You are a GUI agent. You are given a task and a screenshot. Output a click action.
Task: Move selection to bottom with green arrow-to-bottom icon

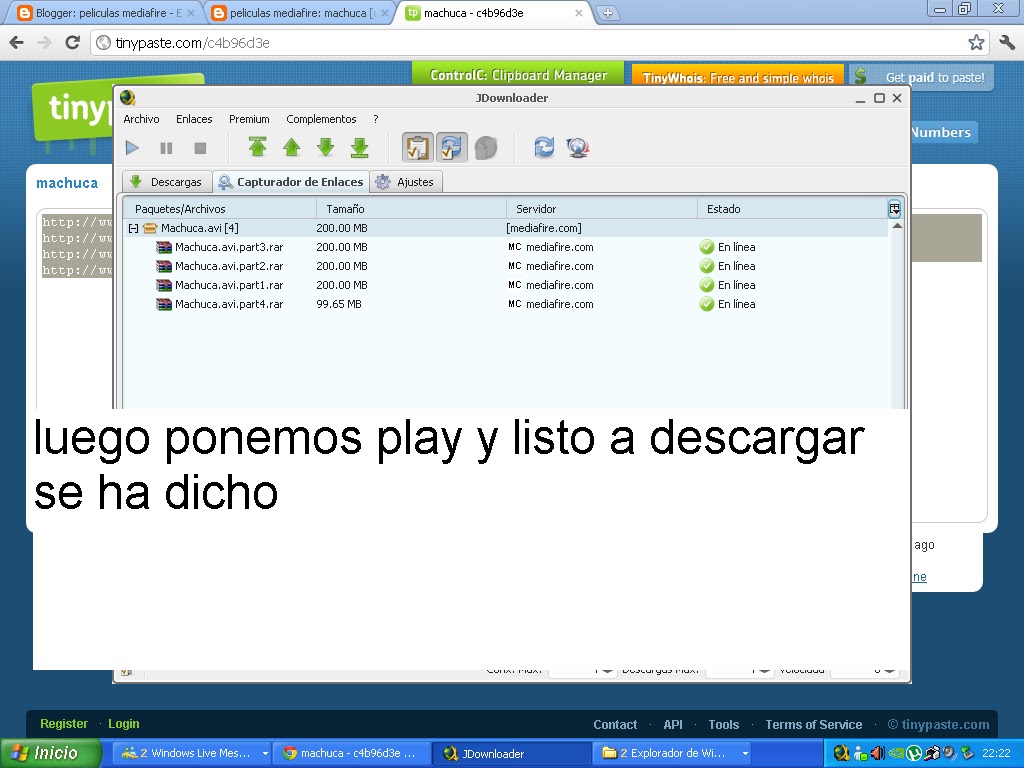pos(360,148)
